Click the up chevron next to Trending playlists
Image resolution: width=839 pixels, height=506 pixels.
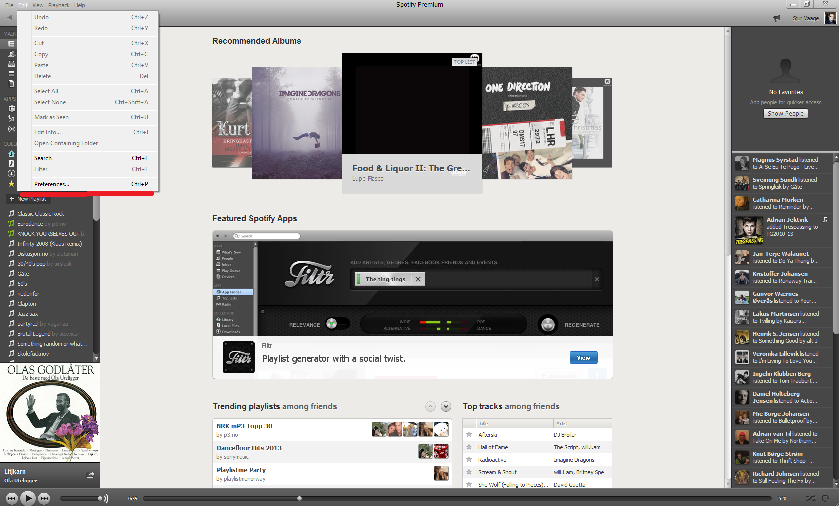(x=430, y=407)
